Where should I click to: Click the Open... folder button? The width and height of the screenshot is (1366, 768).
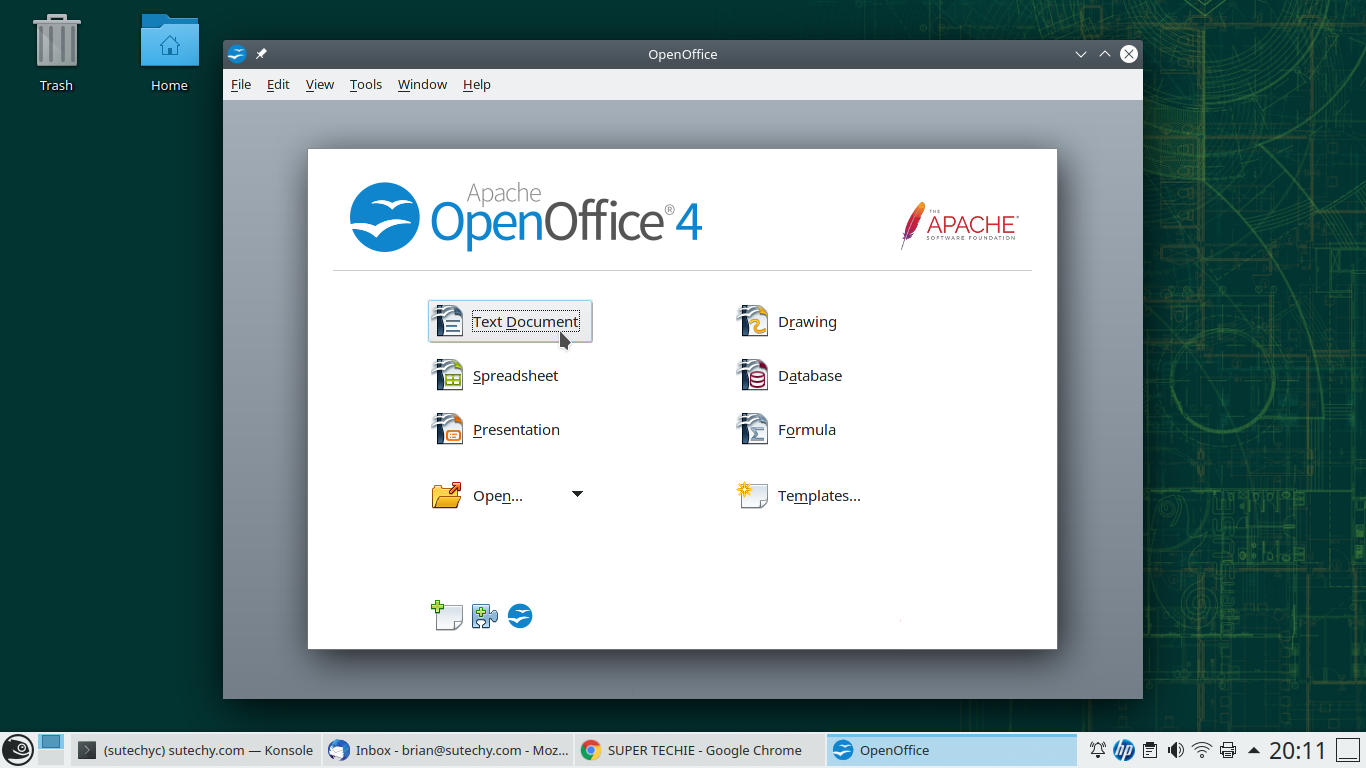[477, 495]
